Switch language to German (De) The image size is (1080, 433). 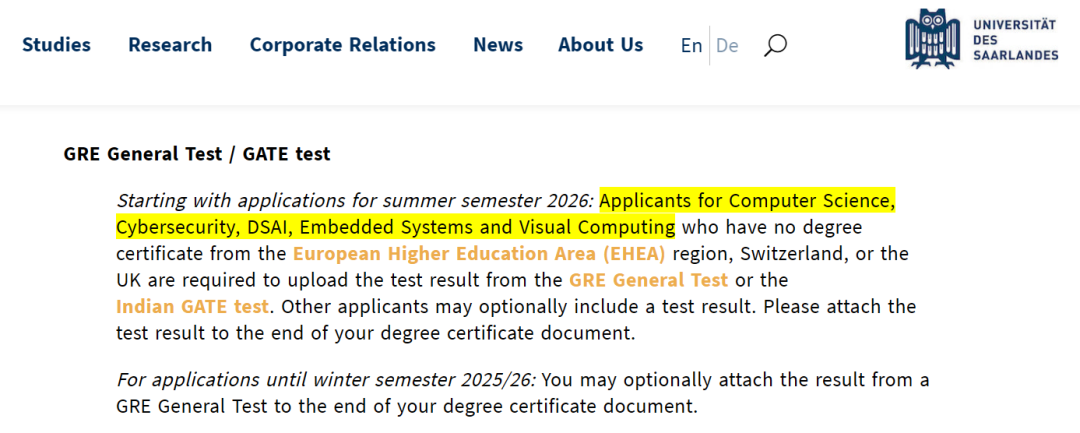[727, 45]
